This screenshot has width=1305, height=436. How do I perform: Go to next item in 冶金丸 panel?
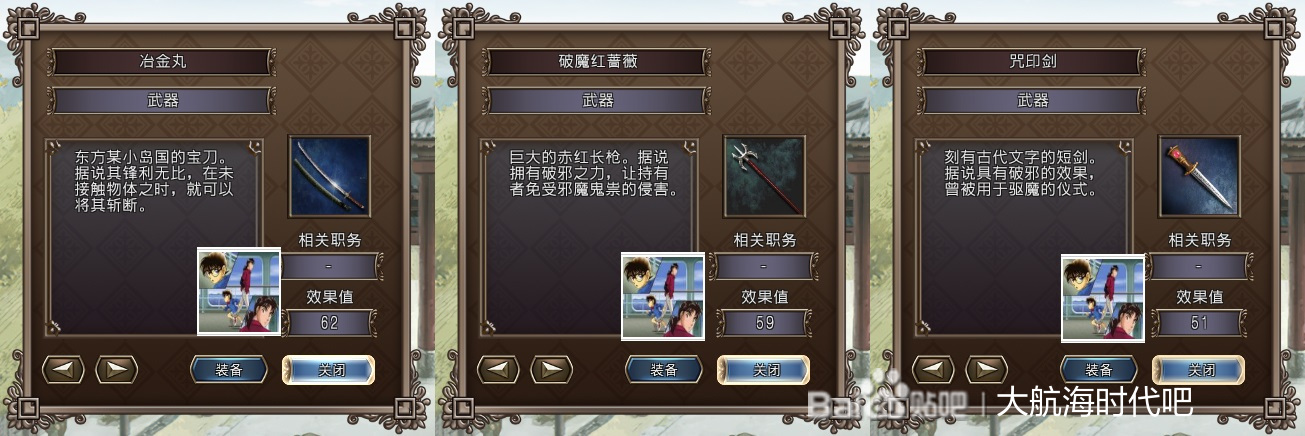click(116, 369)
